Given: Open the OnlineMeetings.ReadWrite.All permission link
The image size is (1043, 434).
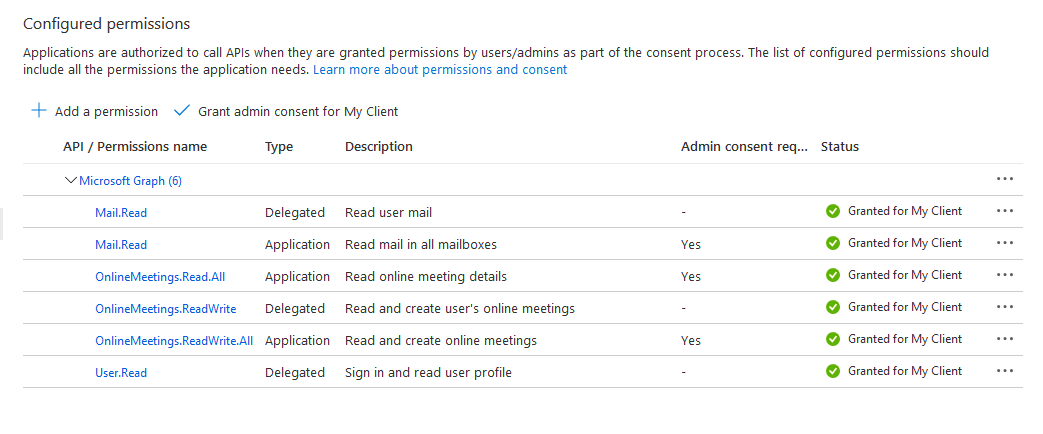Looking at the screenshot, I should [x=174, y=341].
